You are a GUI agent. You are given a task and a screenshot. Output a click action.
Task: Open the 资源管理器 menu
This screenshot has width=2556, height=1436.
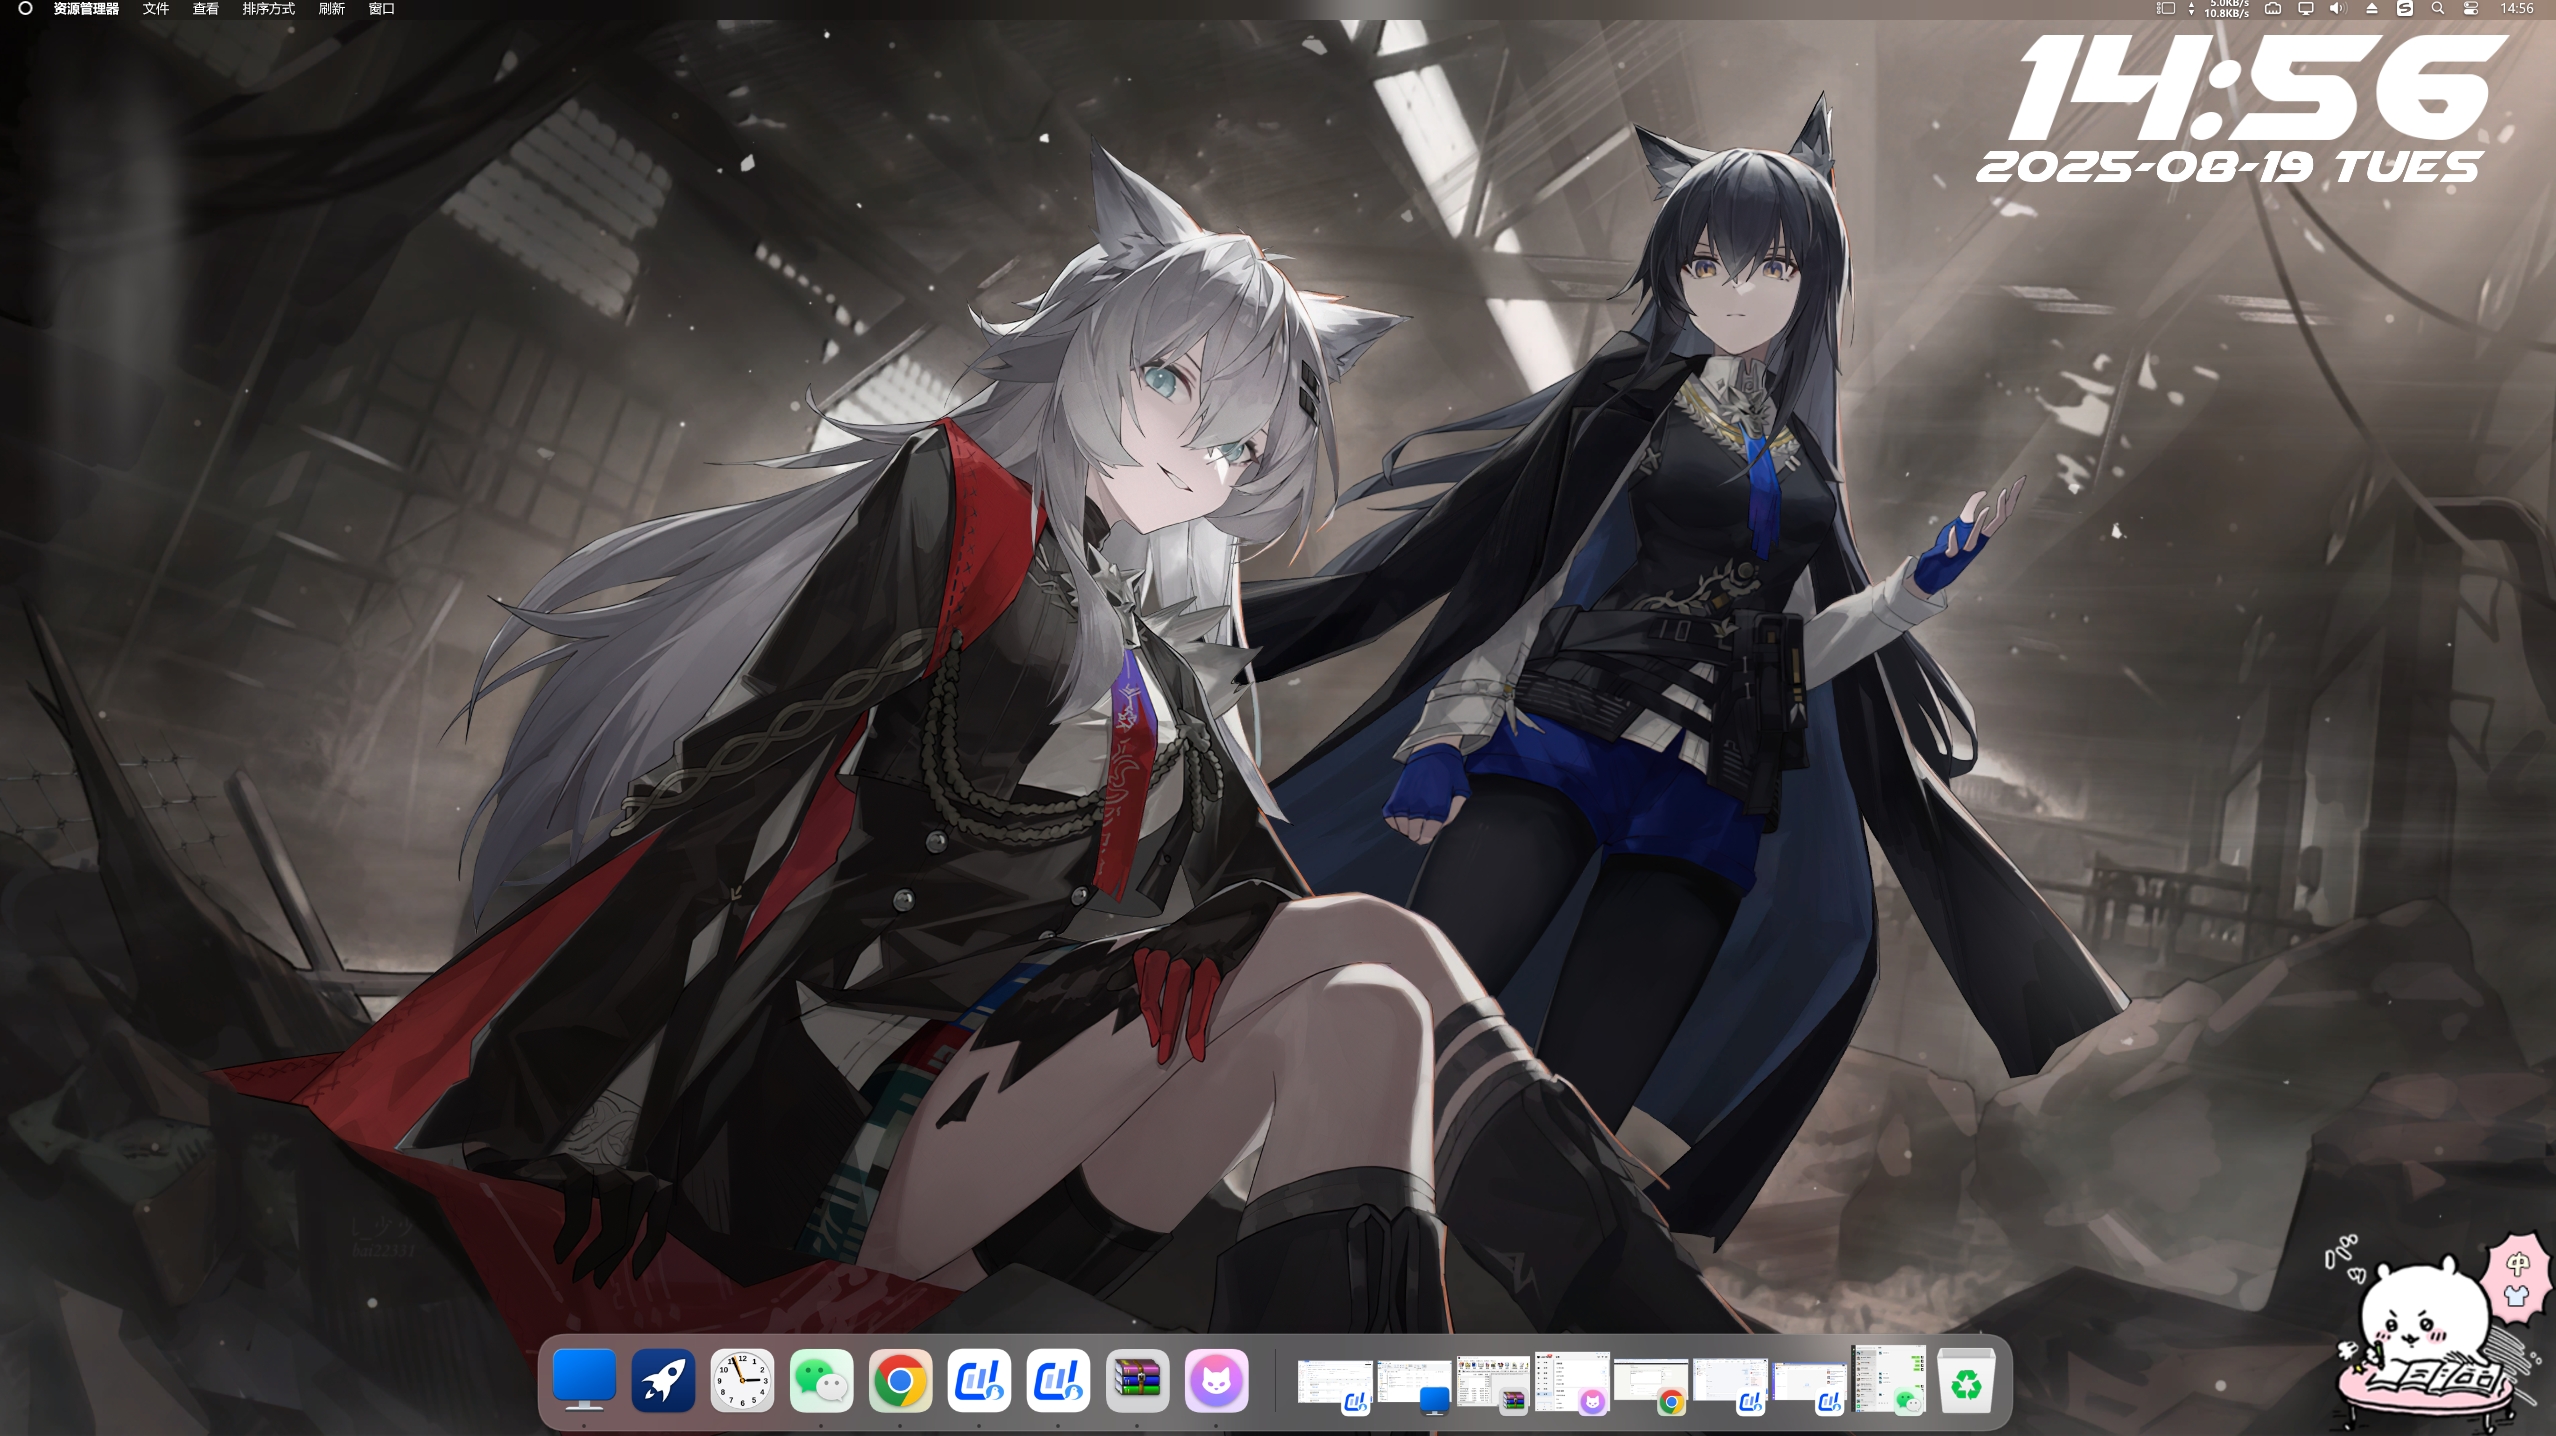click(86, 9)
